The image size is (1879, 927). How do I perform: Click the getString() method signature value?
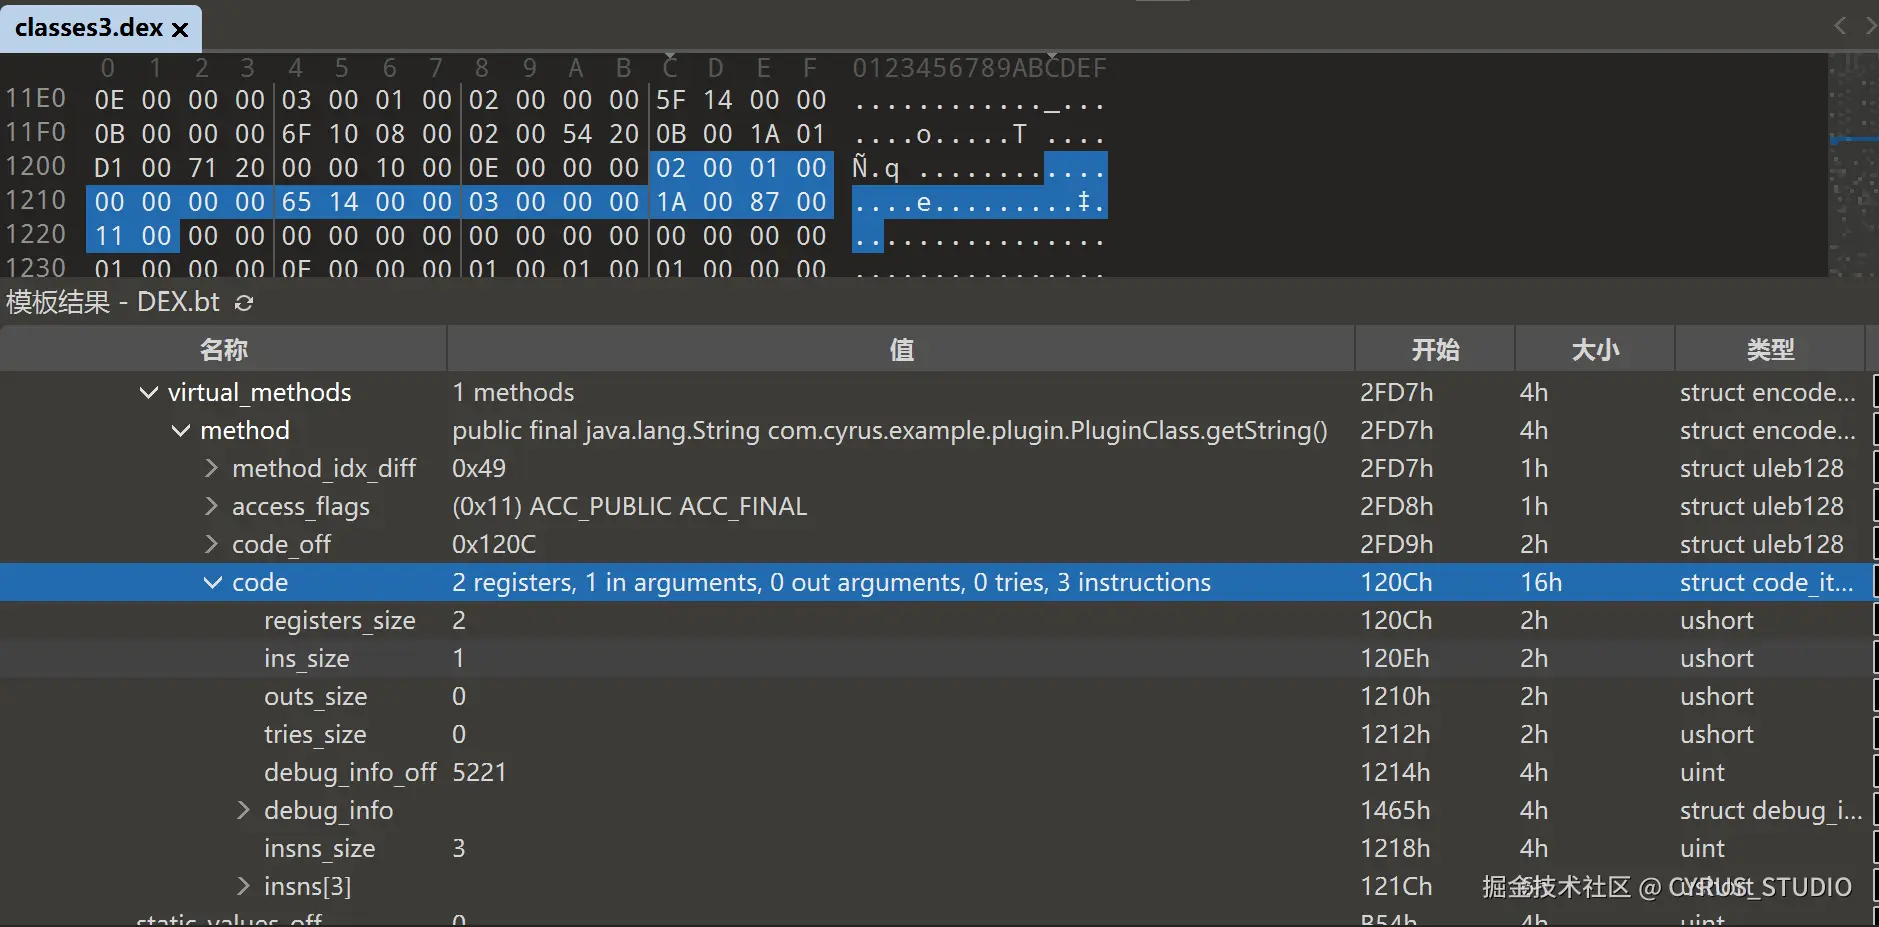(889, 430)
